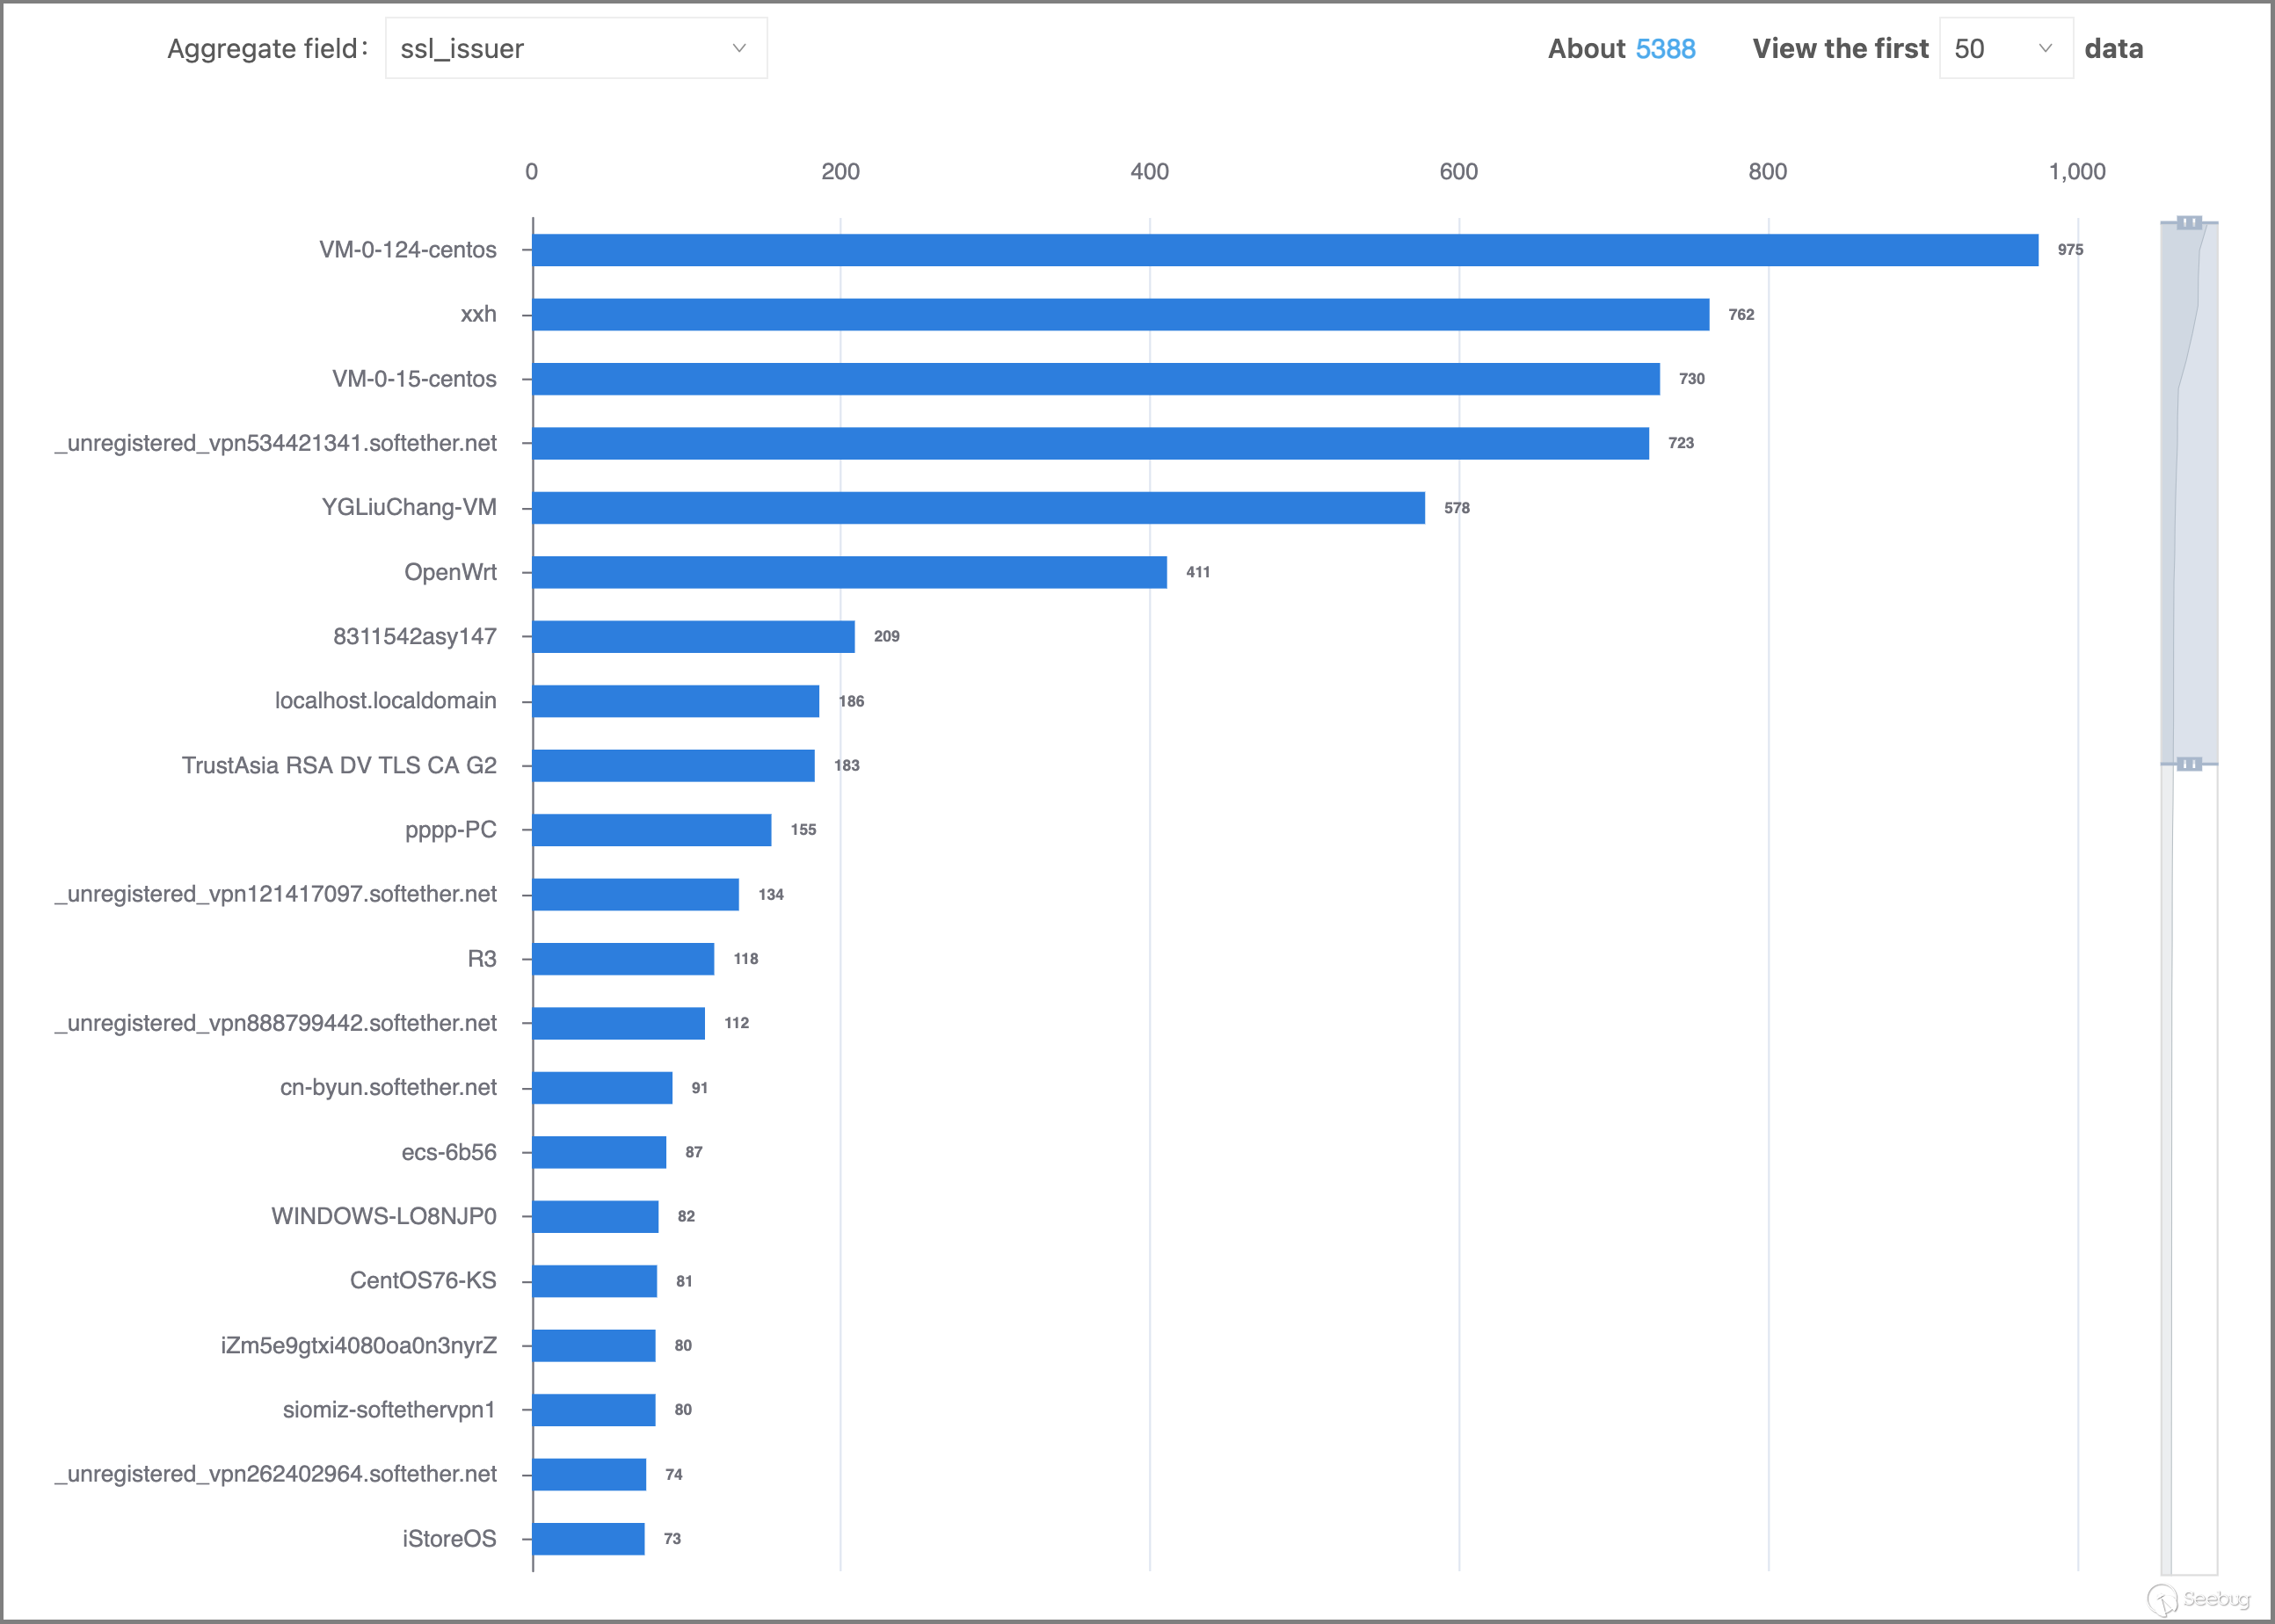Click the VM-0-124-centos bar (975)
This screenshot has width=2275, height=1624.
(x=1285, y=250)
